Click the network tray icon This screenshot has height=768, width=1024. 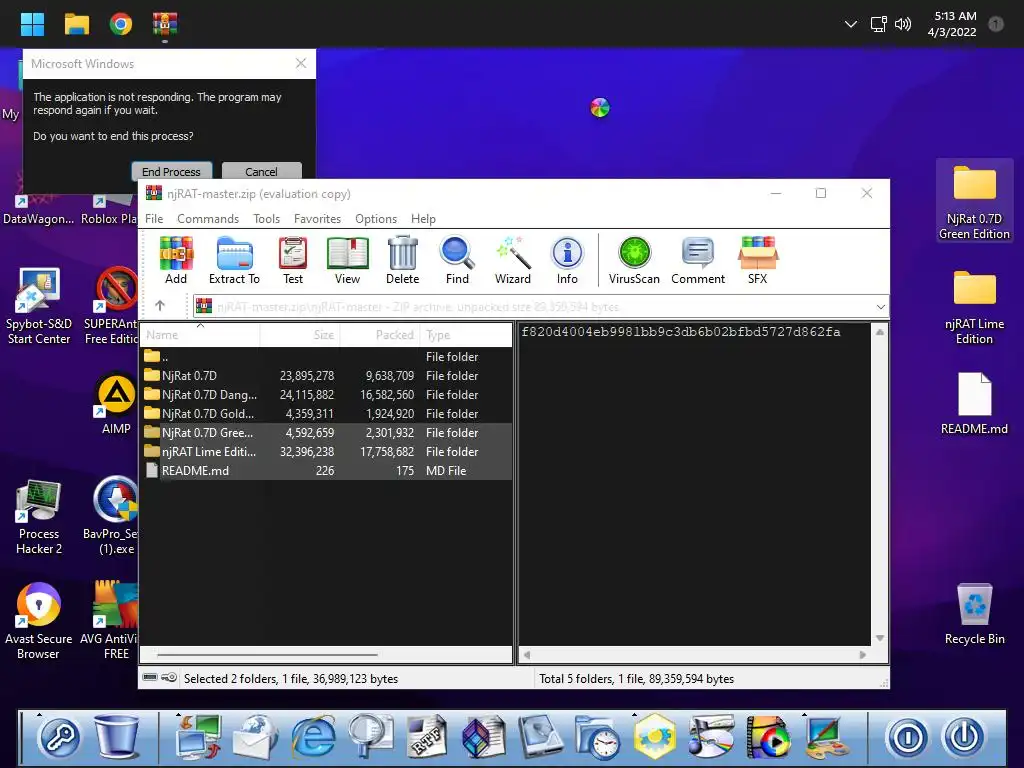tap(878, 24)
